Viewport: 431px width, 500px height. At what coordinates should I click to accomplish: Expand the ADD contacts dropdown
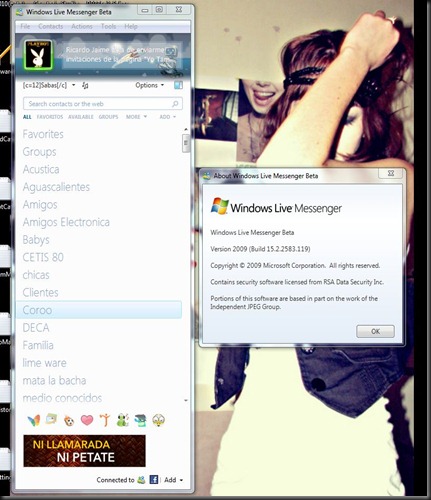pyautogui.click(x=167, y=117)
